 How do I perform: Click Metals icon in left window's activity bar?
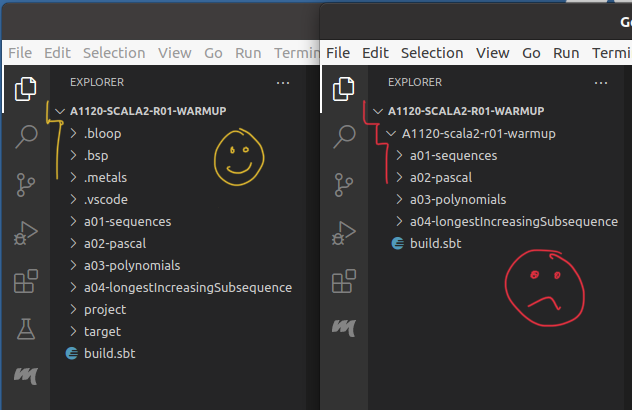[25, 376]
